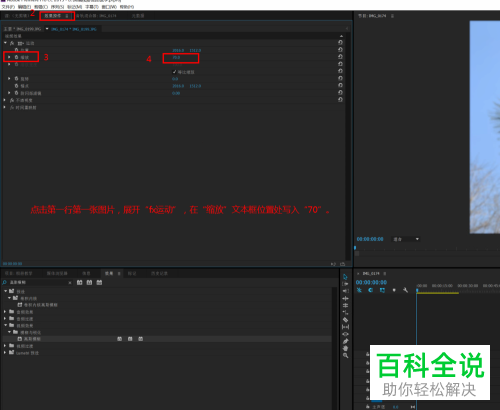
Task: Click the timeline playhead at sequence start
Action: click(x=417, y=291)
